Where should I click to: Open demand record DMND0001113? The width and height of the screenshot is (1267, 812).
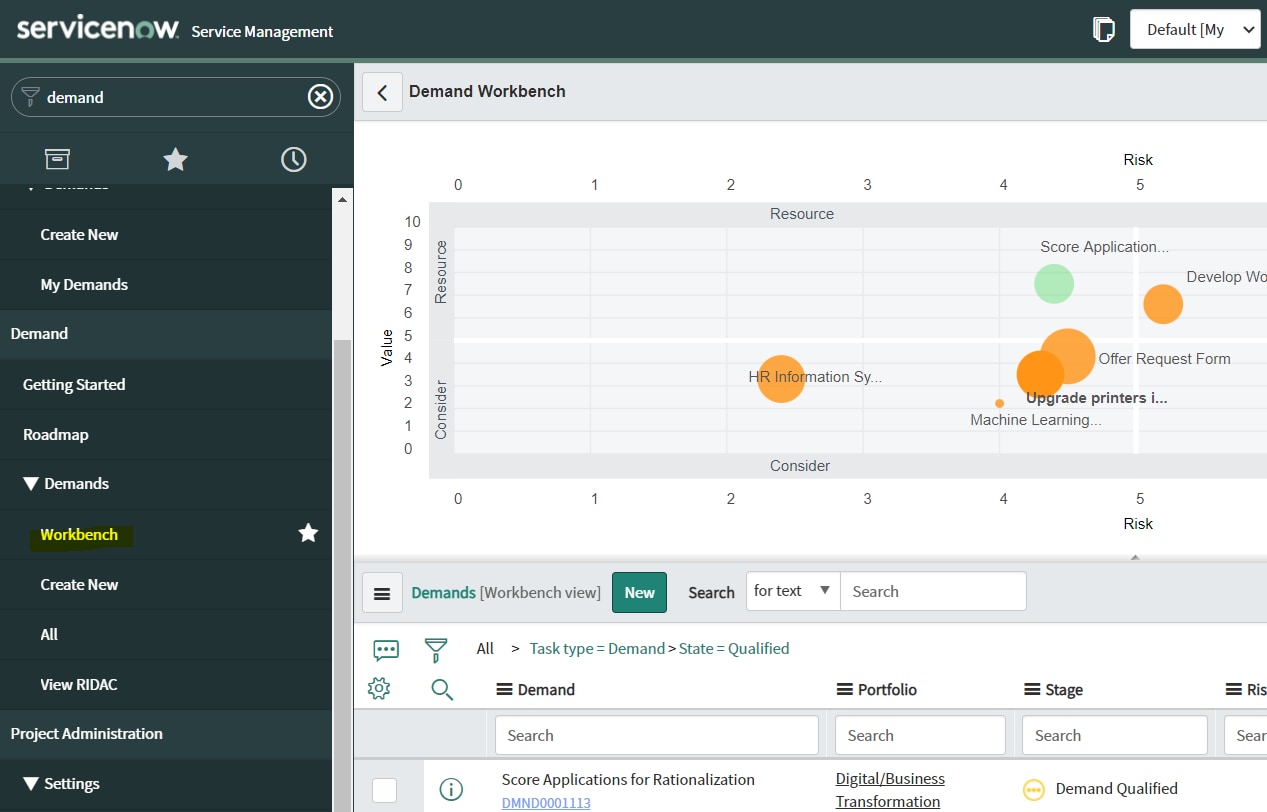coord(546,802)
